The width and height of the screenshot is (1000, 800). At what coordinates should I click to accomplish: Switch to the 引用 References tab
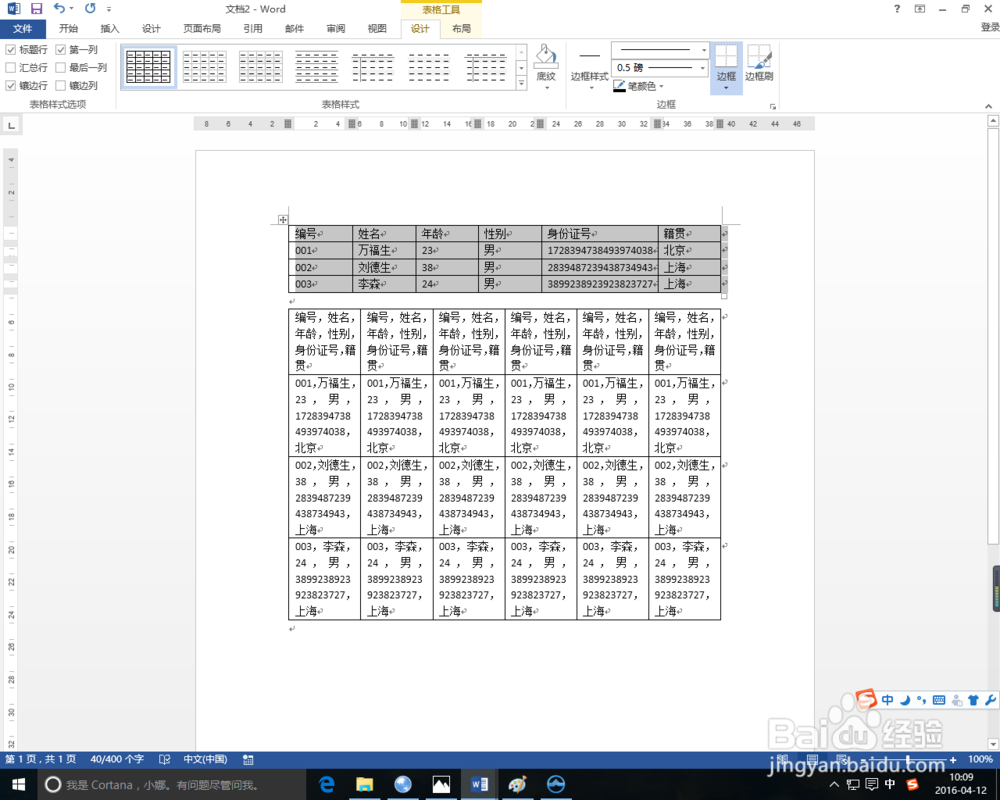253,29
